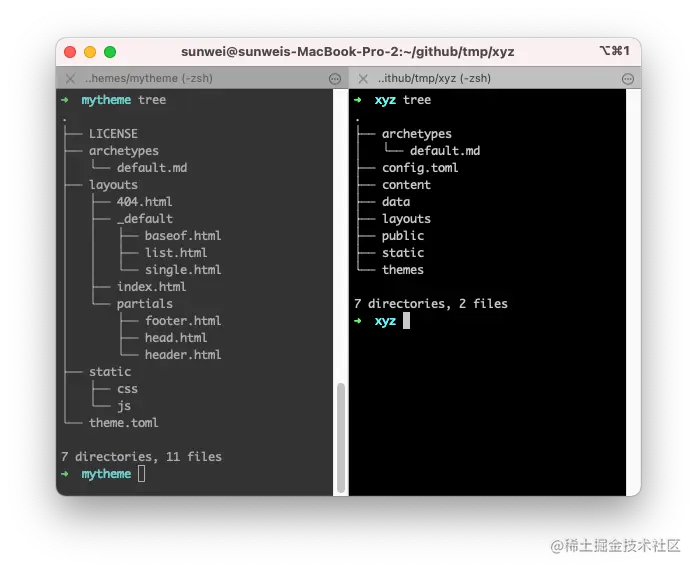The height and width of the screenshot is (570, 697).
Task: Click the green zoom window button
Action: [110, 52]
